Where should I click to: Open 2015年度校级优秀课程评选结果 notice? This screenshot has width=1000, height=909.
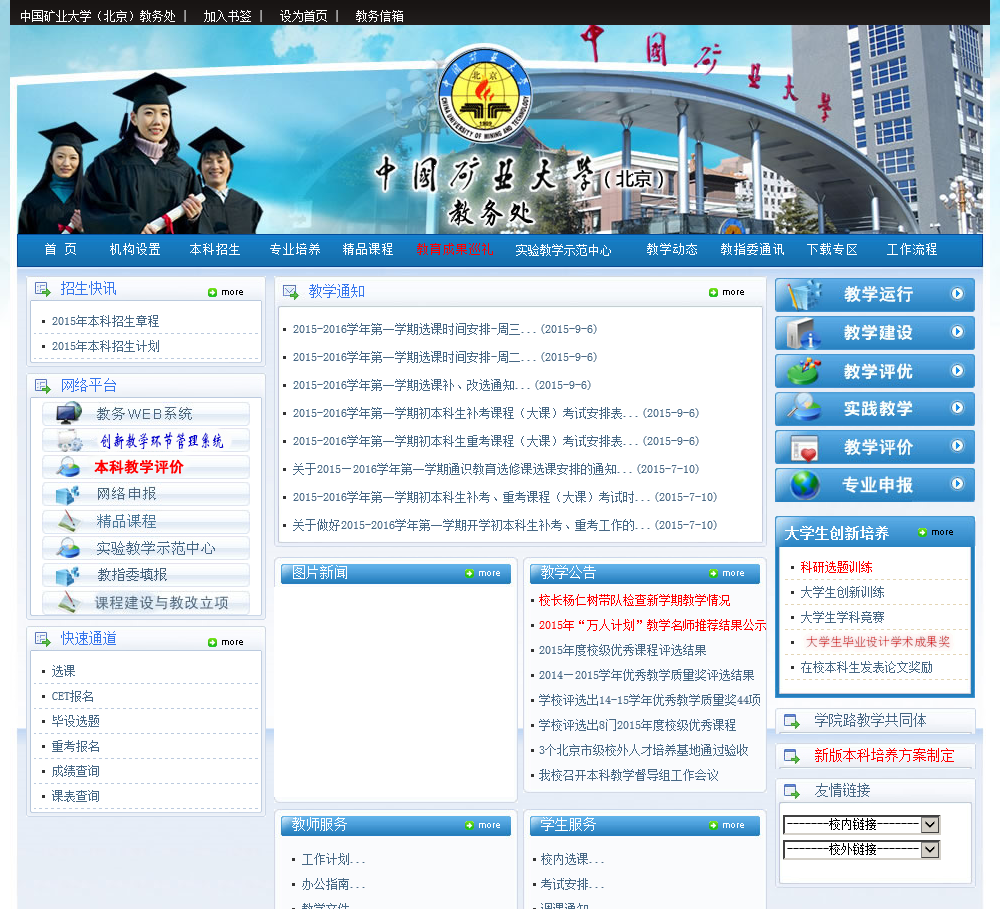click(x=622, y=651)
